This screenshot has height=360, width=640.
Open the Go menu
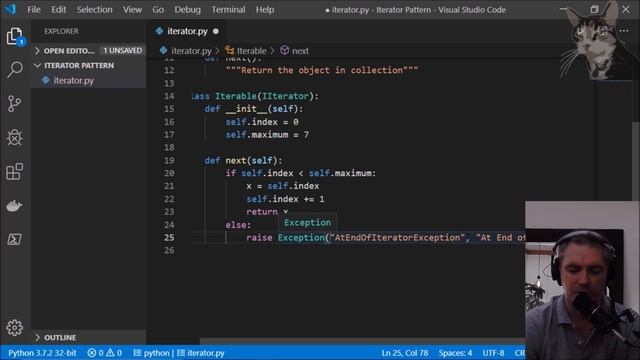[158, 9]
